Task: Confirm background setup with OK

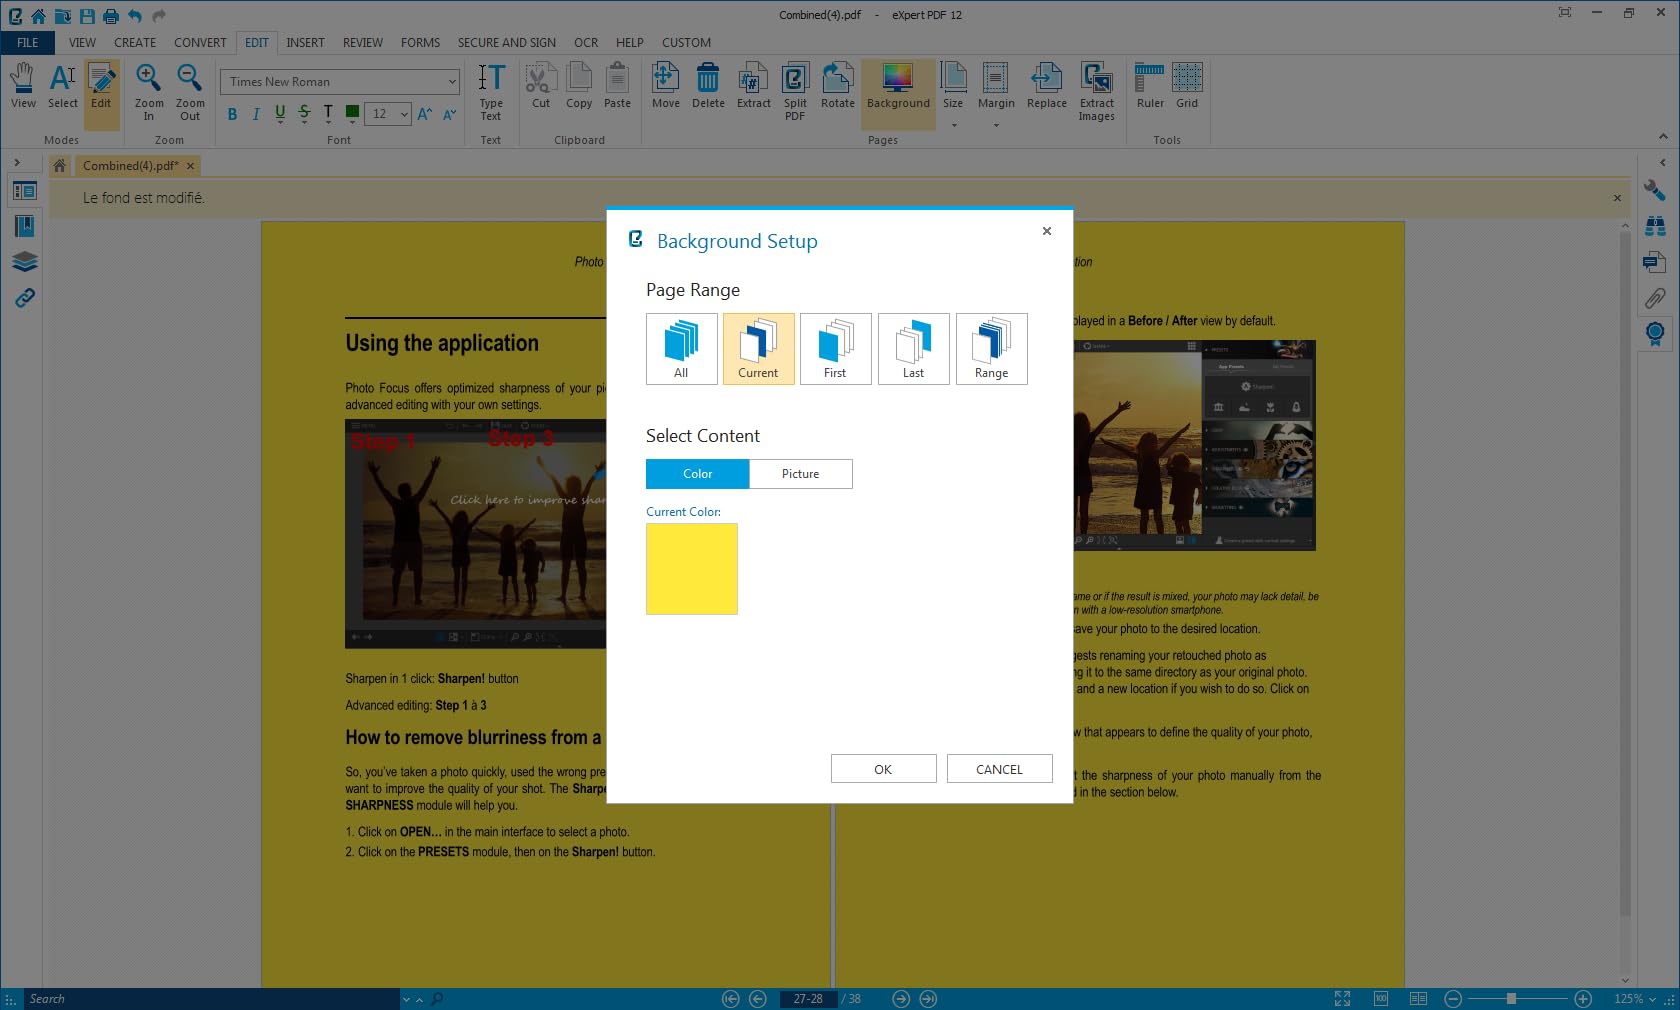Action: click(883, 769)
